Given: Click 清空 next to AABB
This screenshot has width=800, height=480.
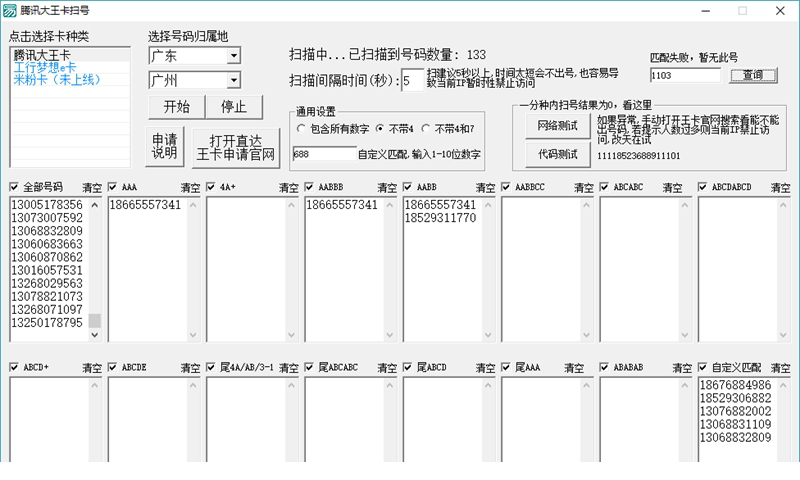Looking at the screenshot, I should coord(486,188).
